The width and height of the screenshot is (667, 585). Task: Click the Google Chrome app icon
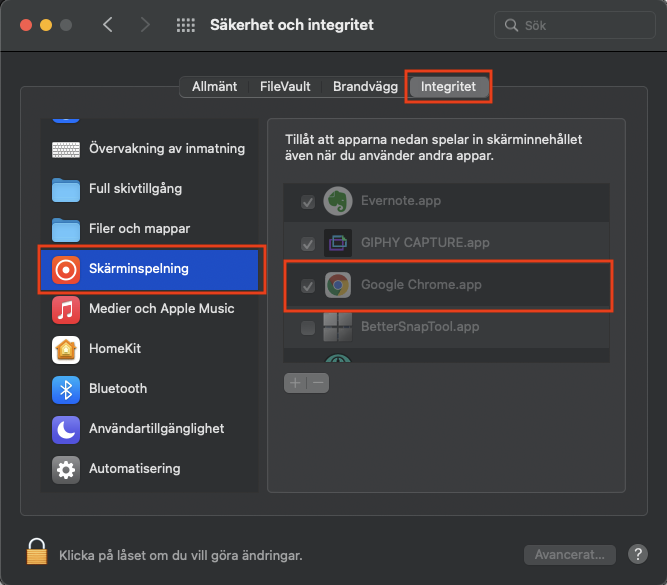[338, 285]
